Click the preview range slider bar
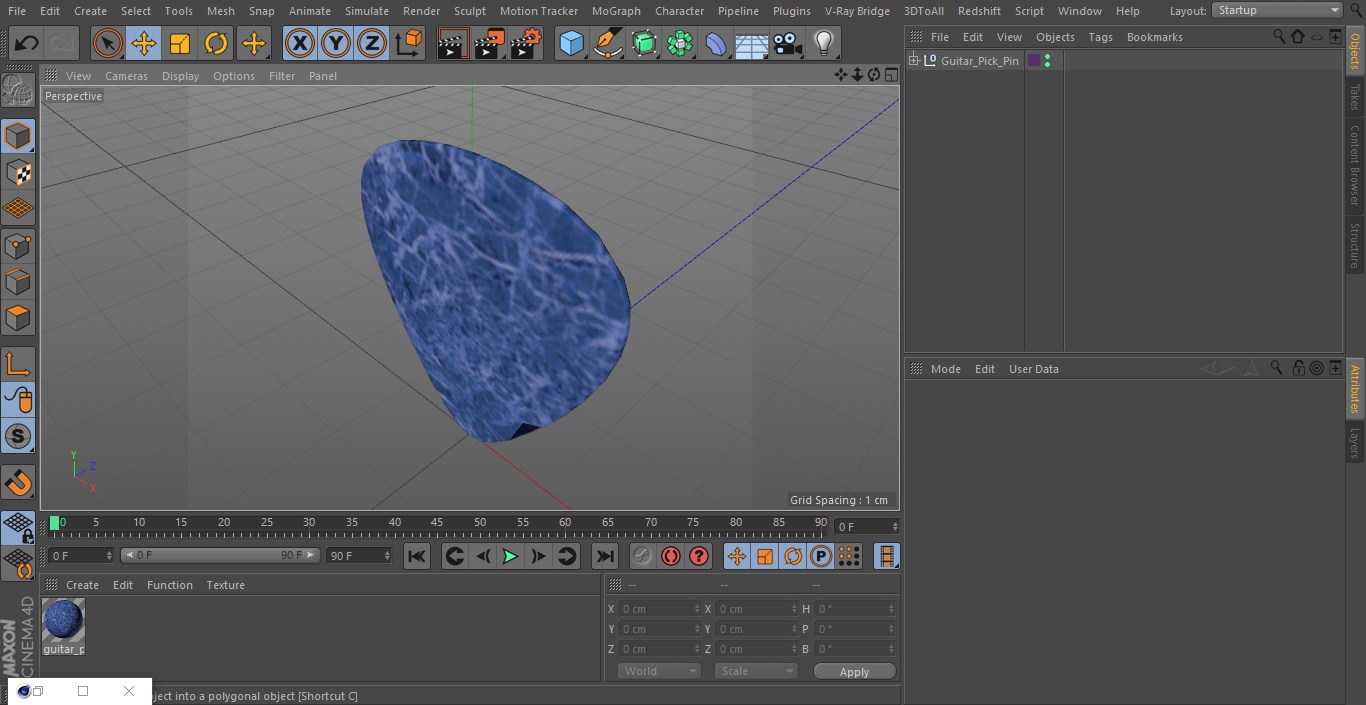1366x705 pixels. 220,555
